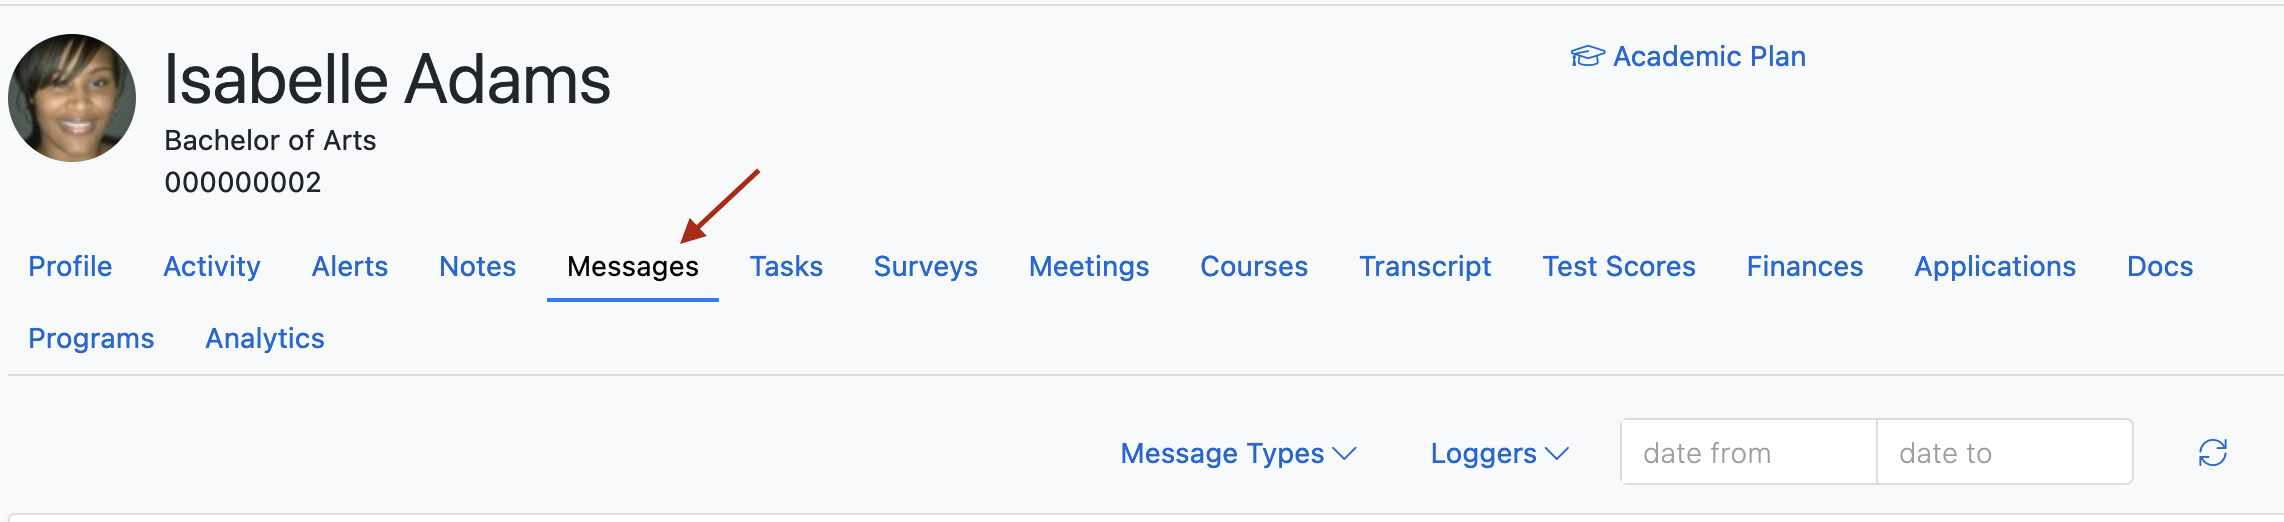Click into the date from field
The image size is (2284, 522).
[1749, 452]
